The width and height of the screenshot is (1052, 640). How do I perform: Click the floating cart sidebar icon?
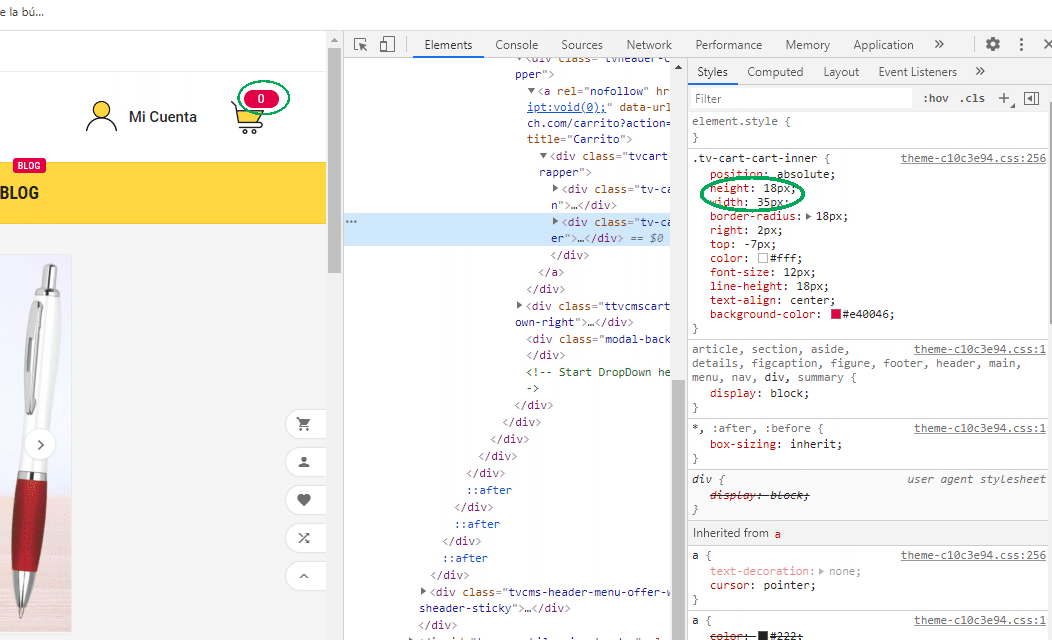(x=304, y=424)
